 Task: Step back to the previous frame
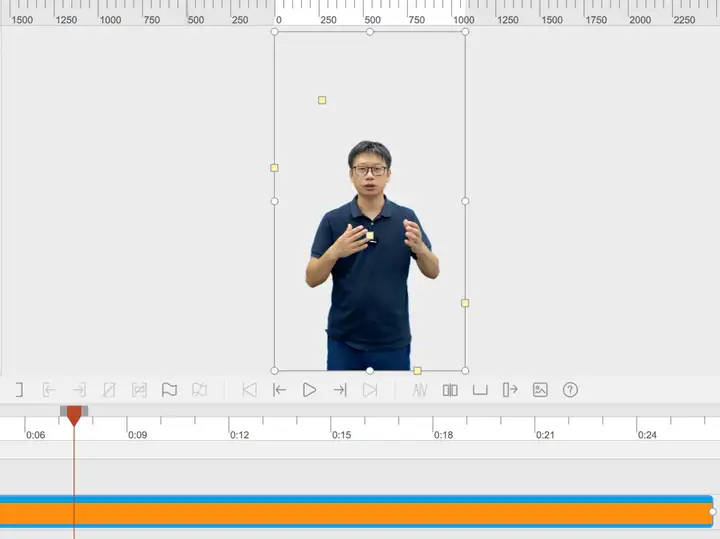[279, 390]
